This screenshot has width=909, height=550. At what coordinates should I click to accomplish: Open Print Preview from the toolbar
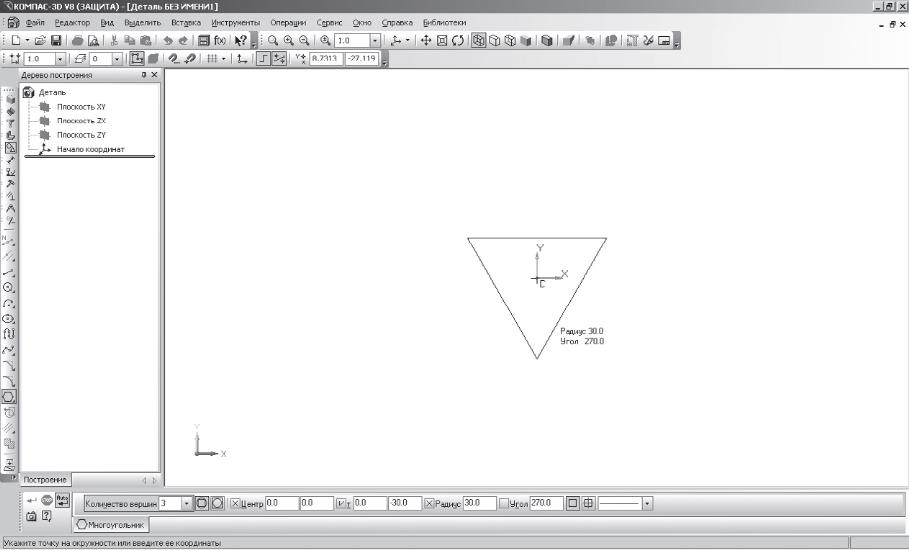[x=93, y=41]
